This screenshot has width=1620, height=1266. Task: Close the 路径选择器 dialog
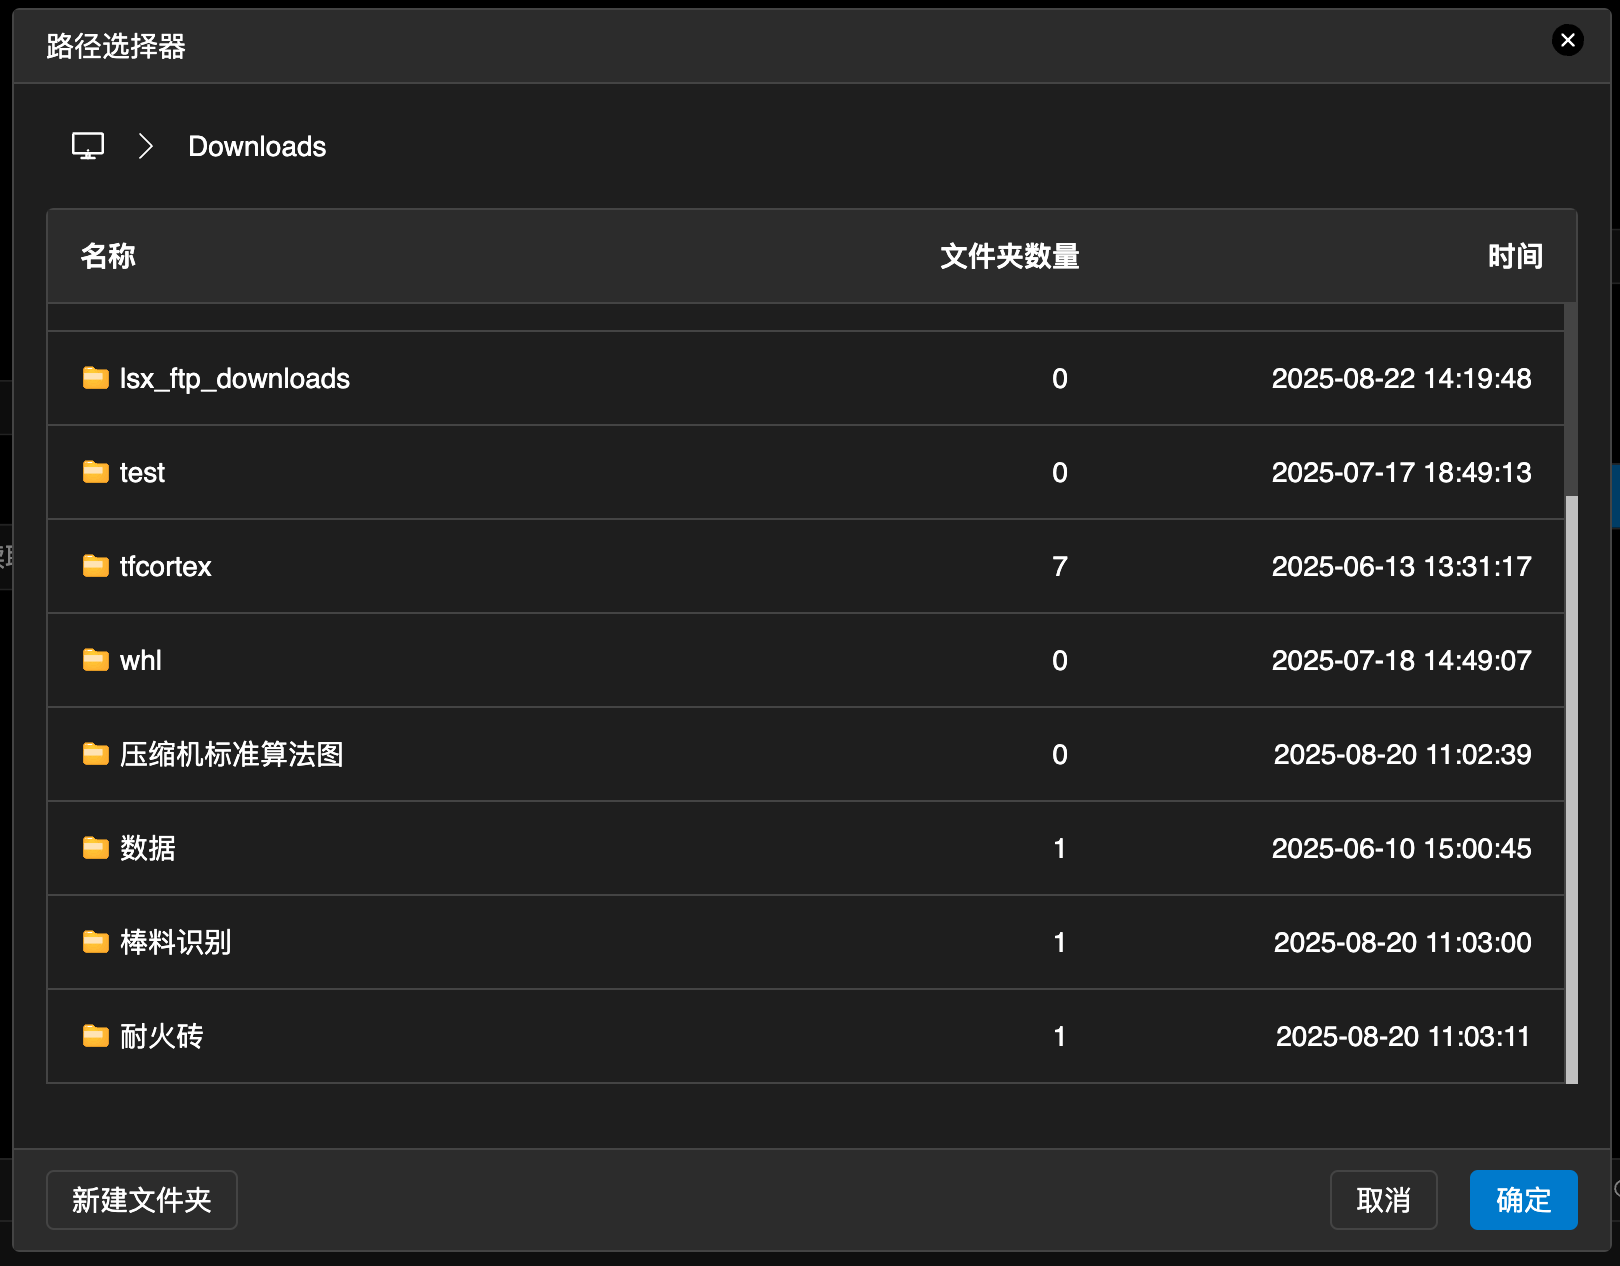click(x=1567, y=40)
